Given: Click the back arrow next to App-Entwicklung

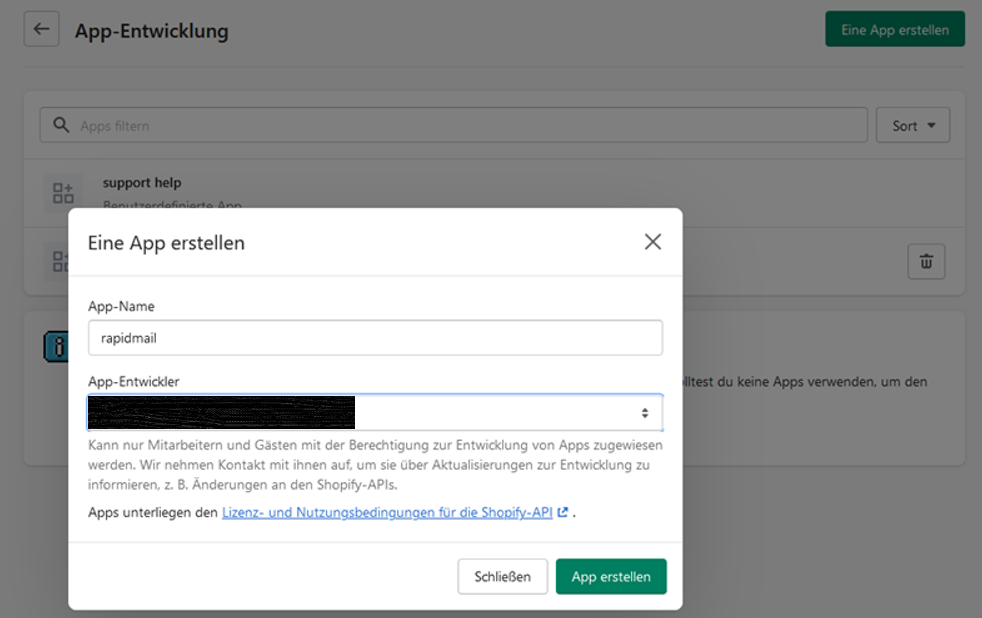Looking at the screenshot, I should click(x=41, y=29).
